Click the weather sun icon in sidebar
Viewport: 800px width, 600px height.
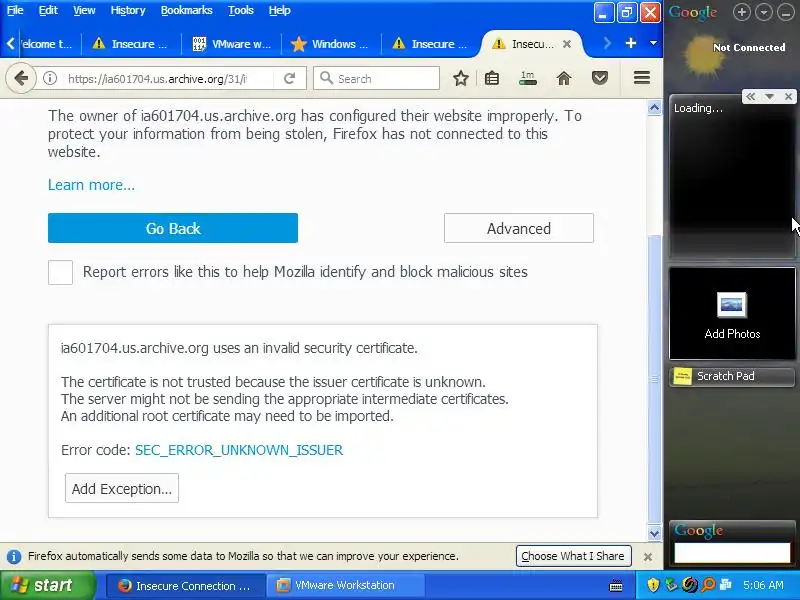(703, 55)
